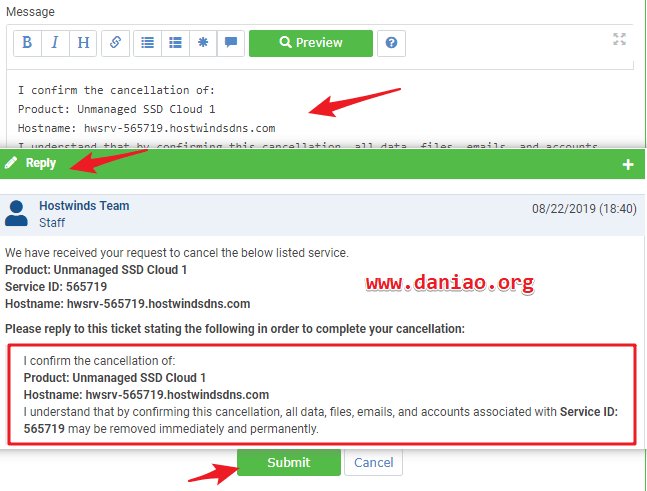Insert a quote with the speech bubble icon
The image size is (647, 491).
[231, 43]
